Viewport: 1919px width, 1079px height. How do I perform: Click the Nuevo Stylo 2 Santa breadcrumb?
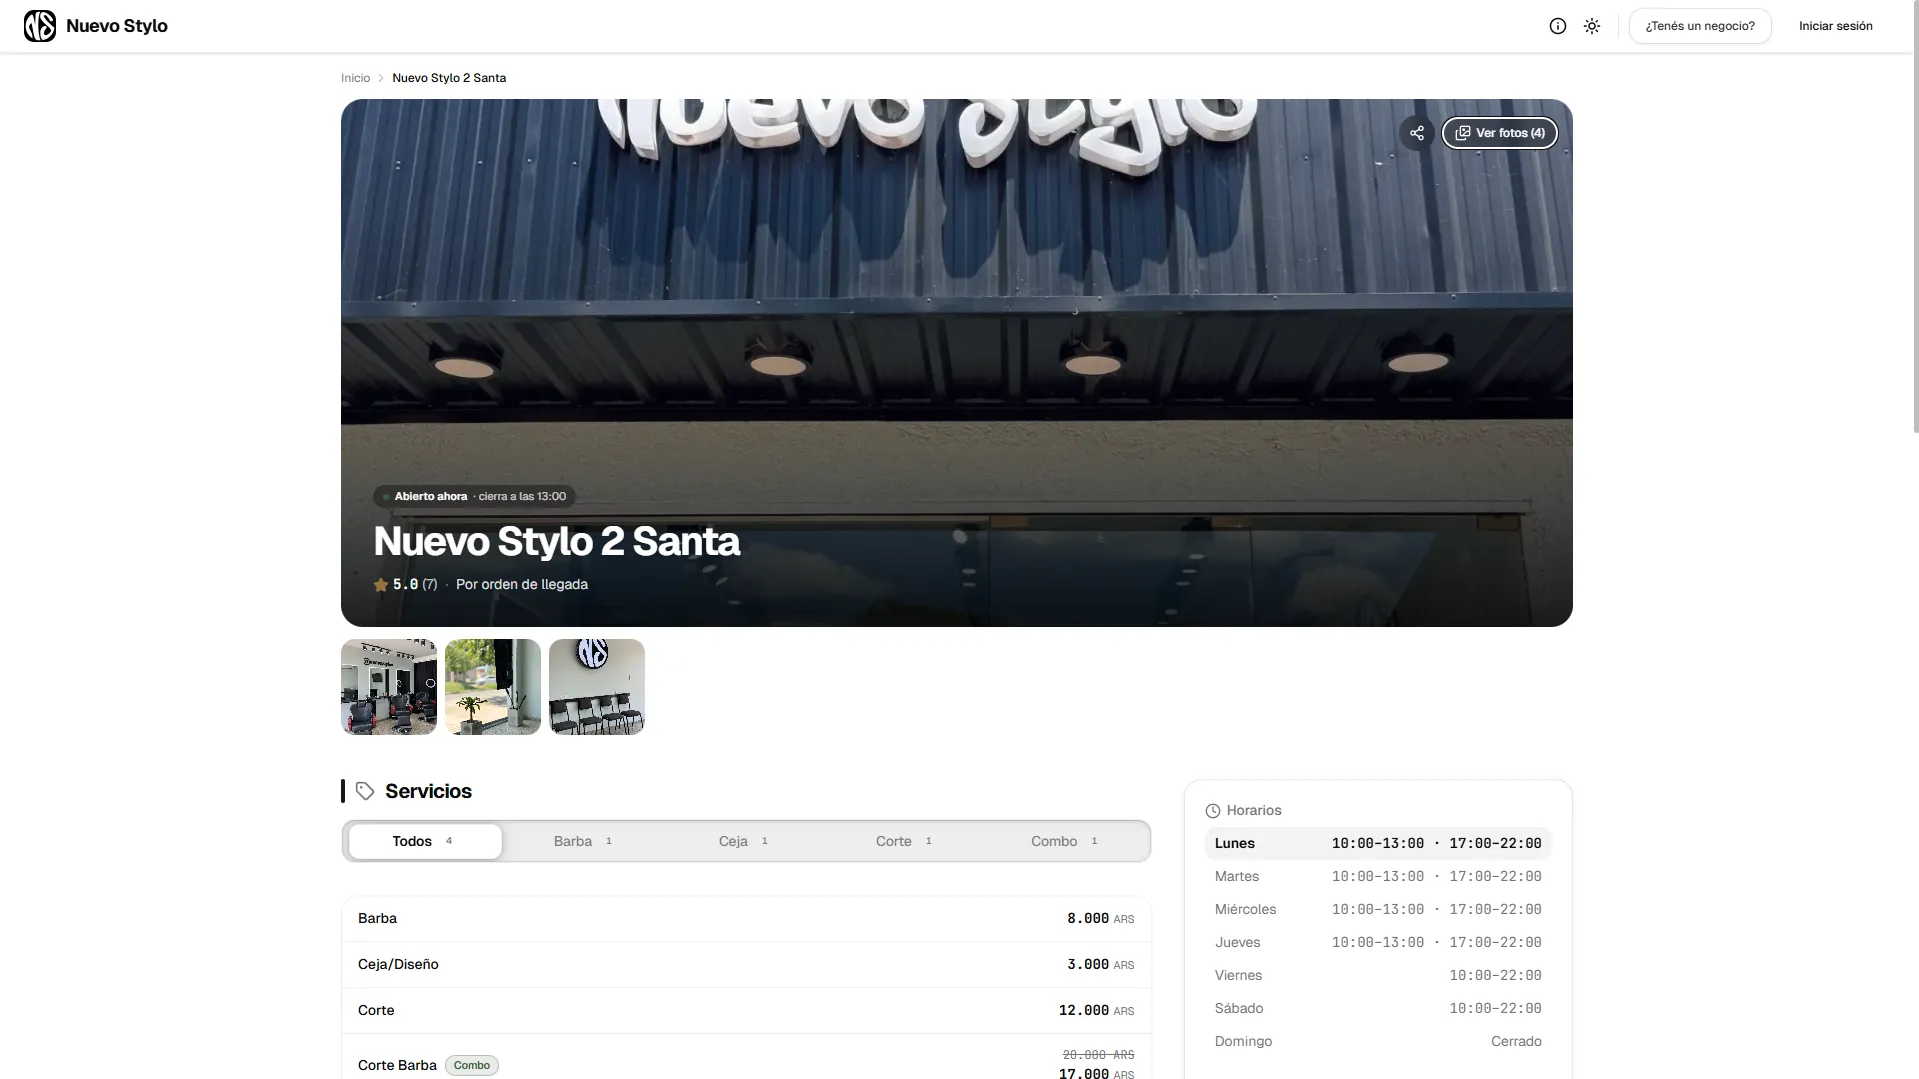[449, 78]
